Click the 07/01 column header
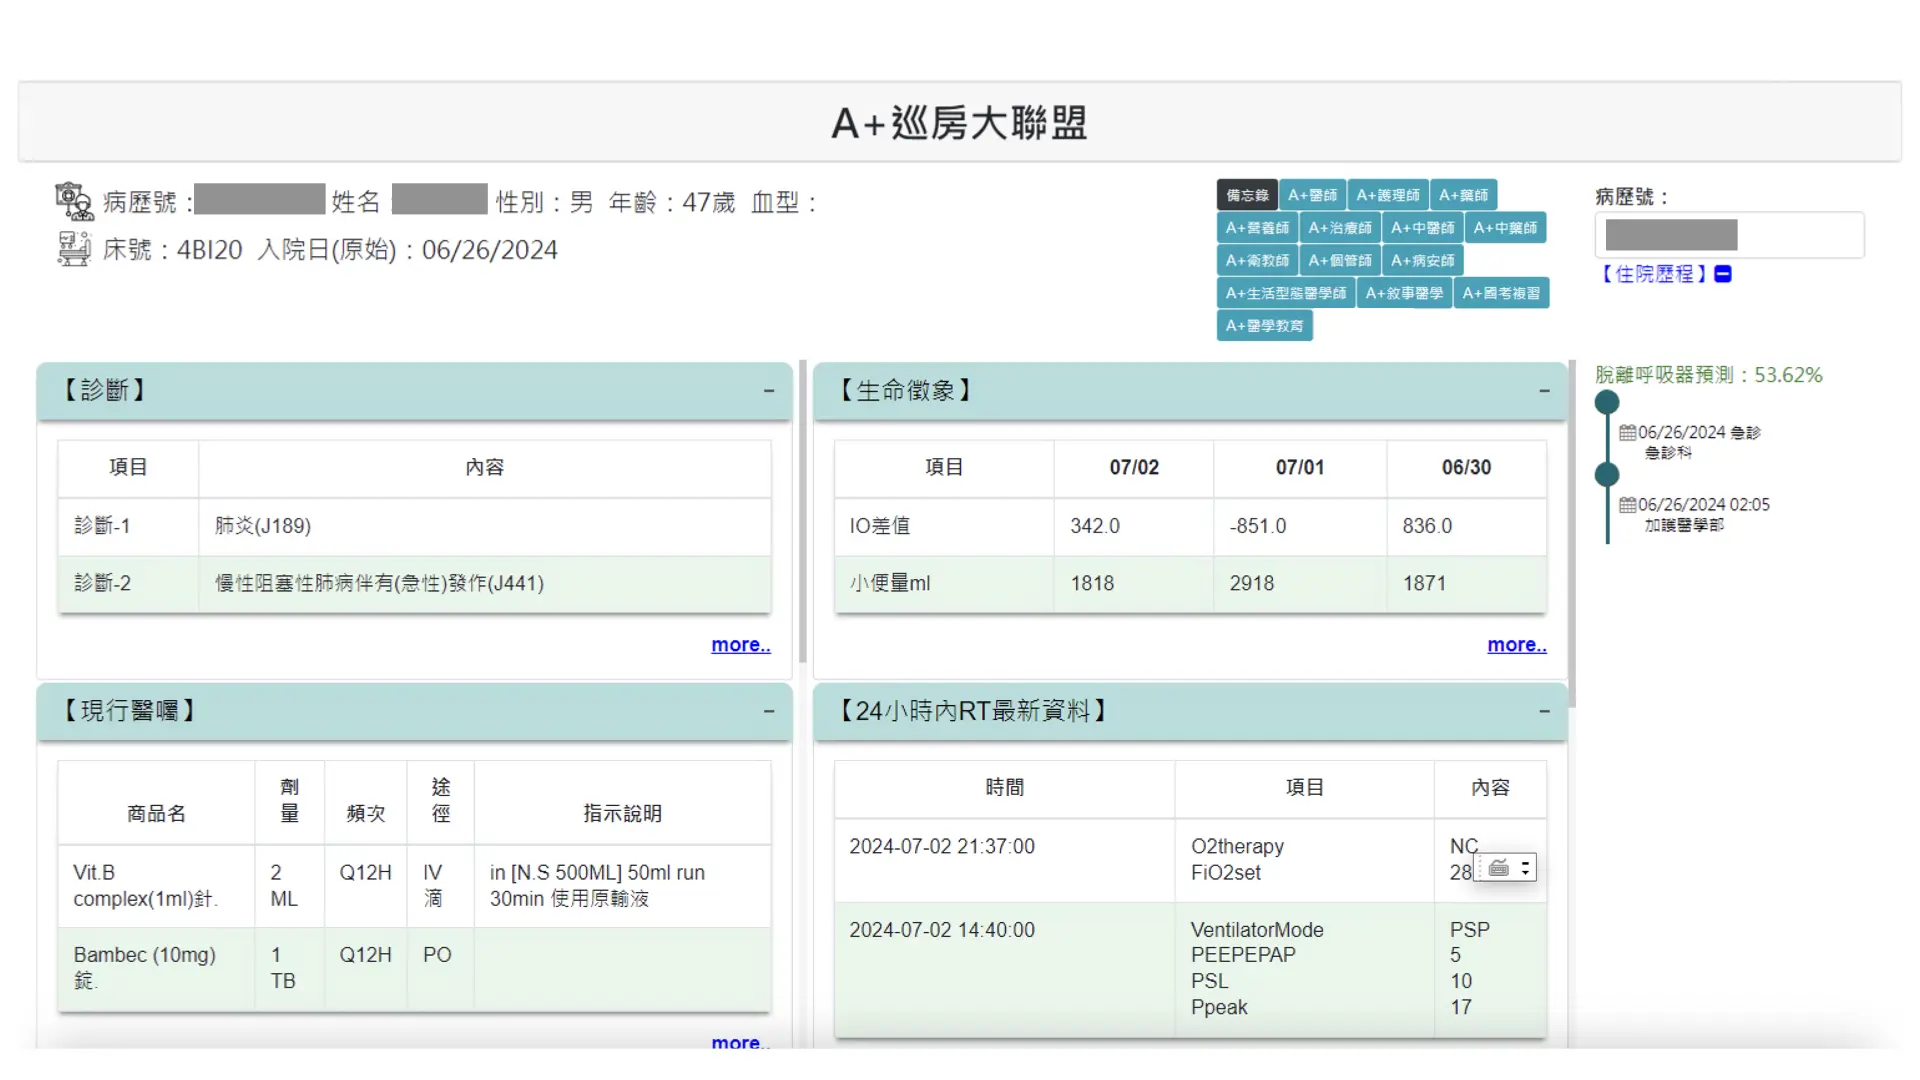 (x=1300, y=468)
